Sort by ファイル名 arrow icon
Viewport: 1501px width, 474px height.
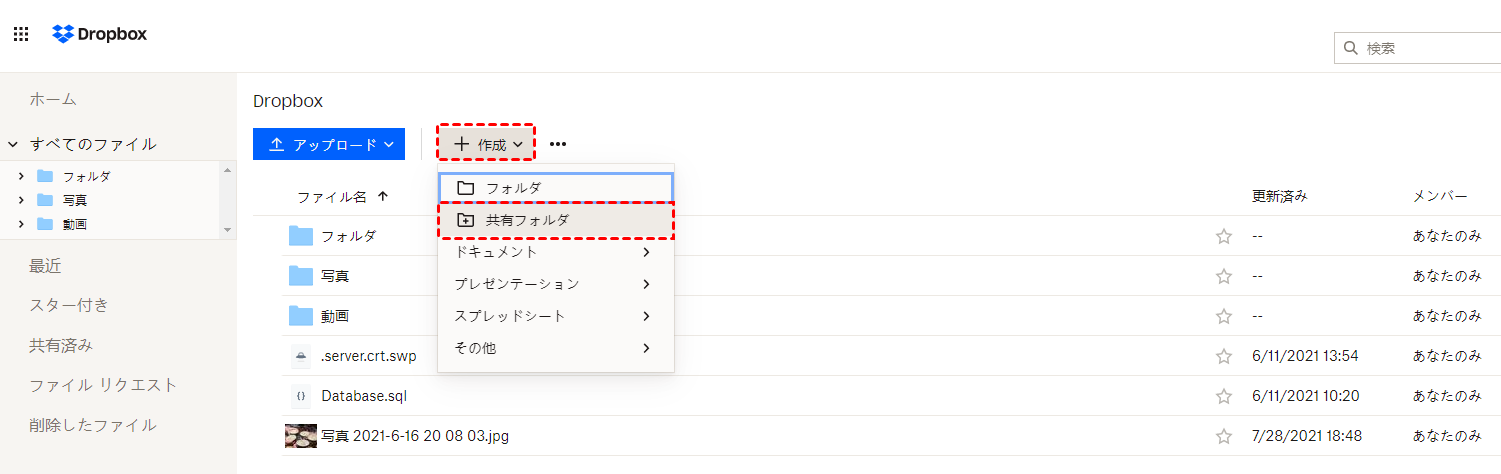tap(382, 197)
